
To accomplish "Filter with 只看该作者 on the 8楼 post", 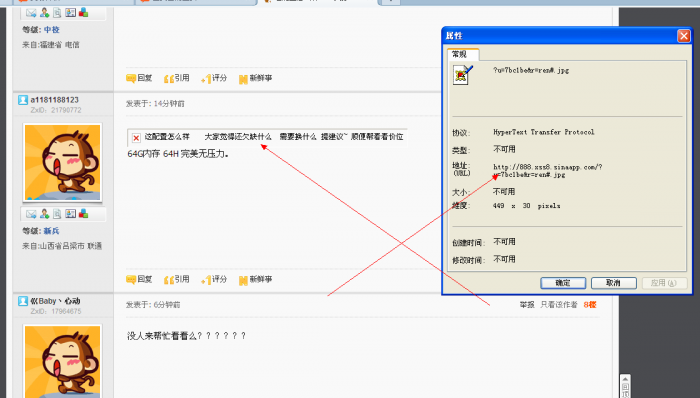I will point(559,305).
